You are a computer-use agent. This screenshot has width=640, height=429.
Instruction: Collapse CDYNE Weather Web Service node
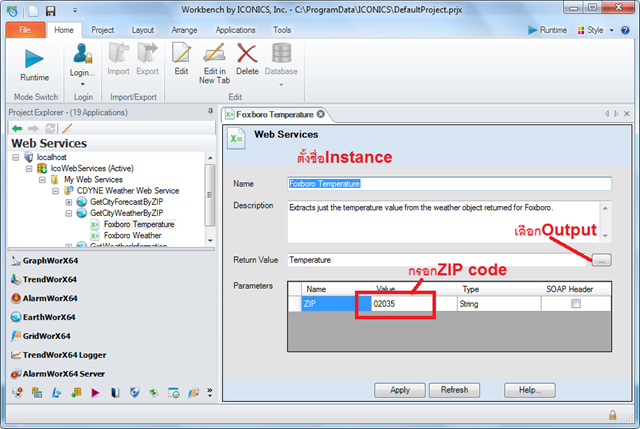point(56,191)
